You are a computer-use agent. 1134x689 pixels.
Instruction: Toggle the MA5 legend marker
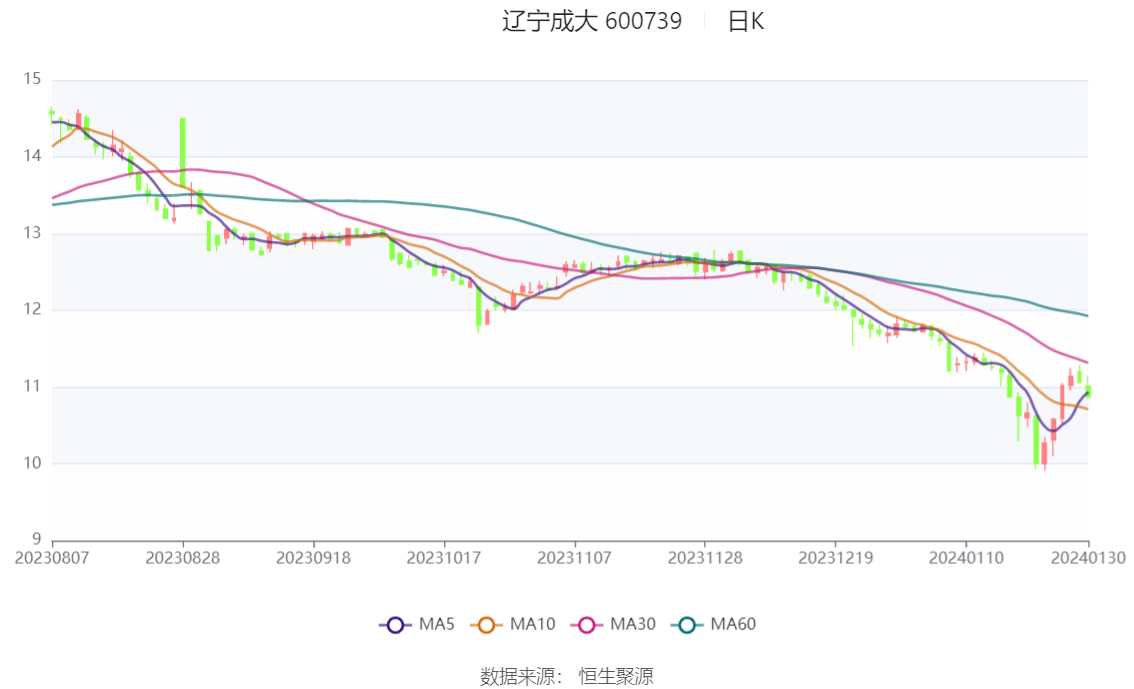pyautogui.click(x=395, y=625)
